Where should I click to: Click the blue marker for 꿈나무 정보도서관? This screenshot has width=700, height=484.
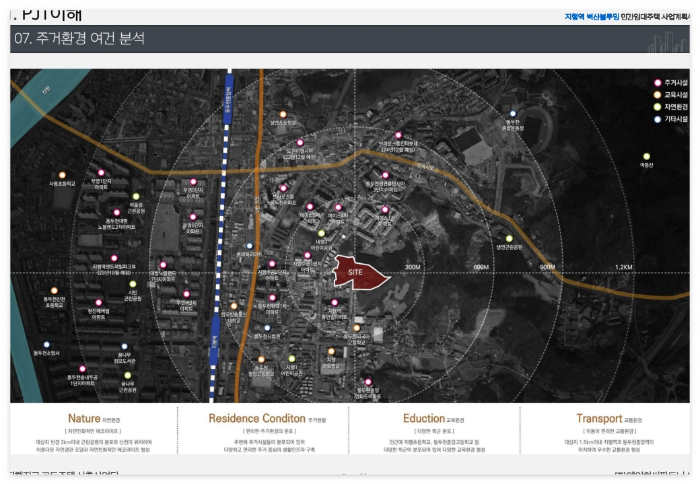(125, 346)
